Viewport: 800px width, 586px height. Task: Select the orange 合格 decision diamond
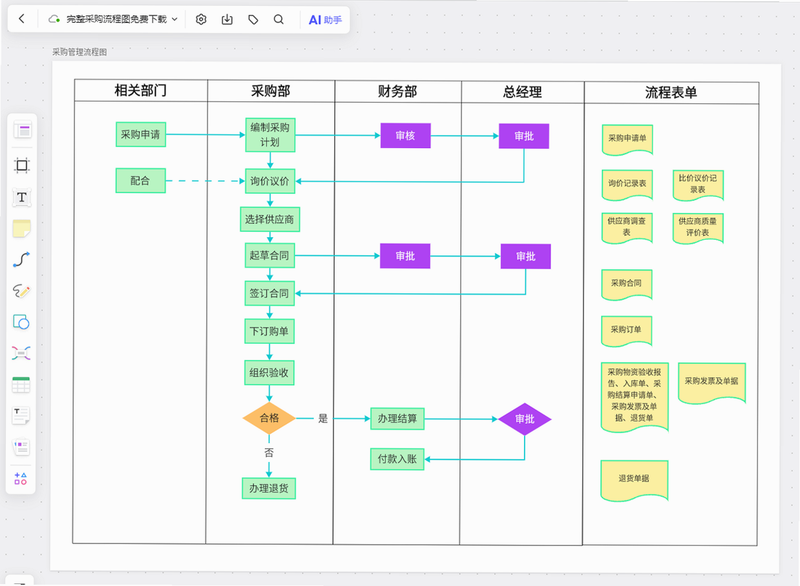tap(269, 418)
